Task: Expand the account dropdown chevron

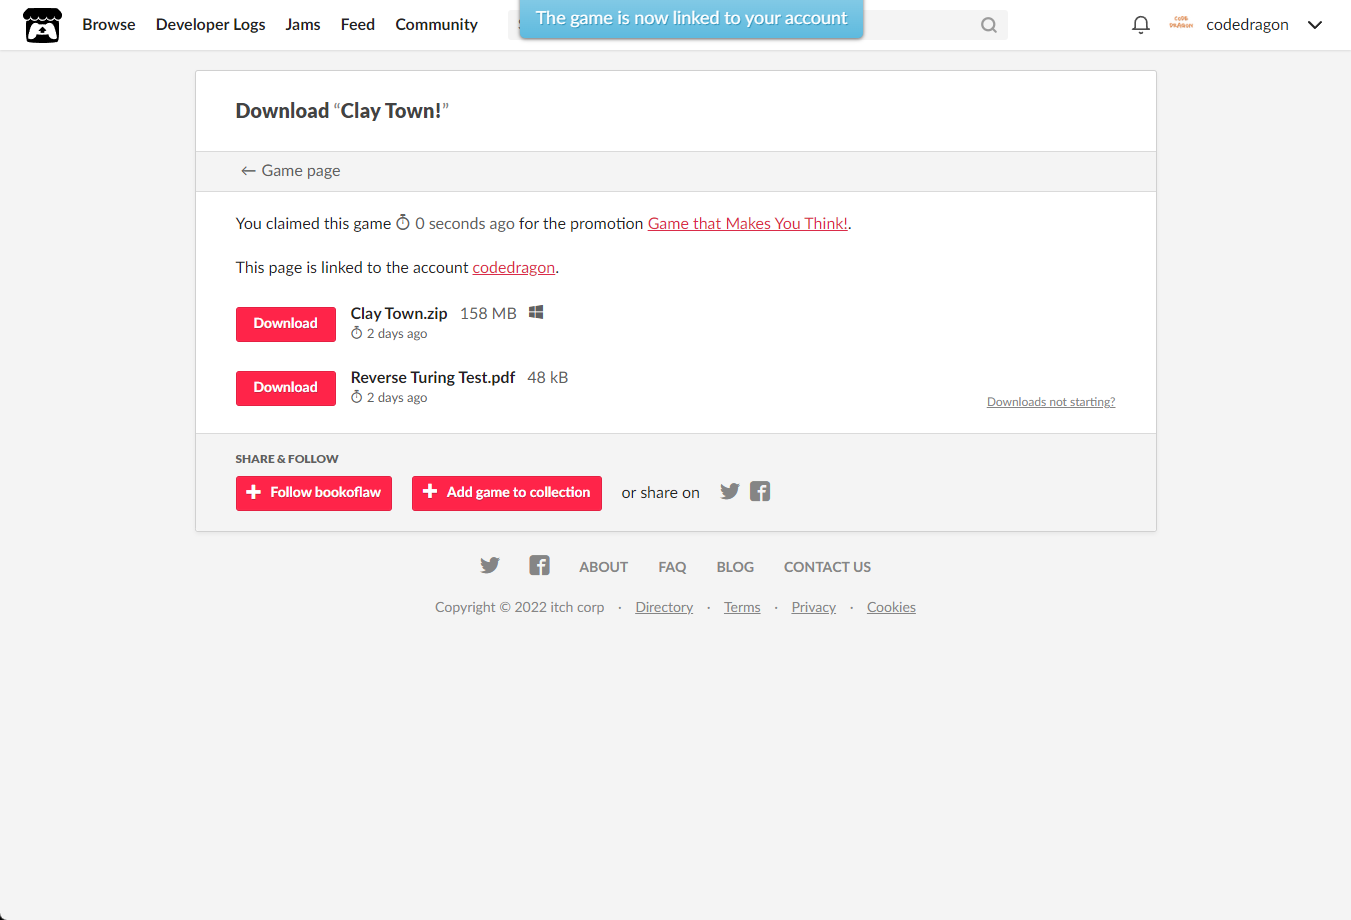Action: pos(1315,25)
